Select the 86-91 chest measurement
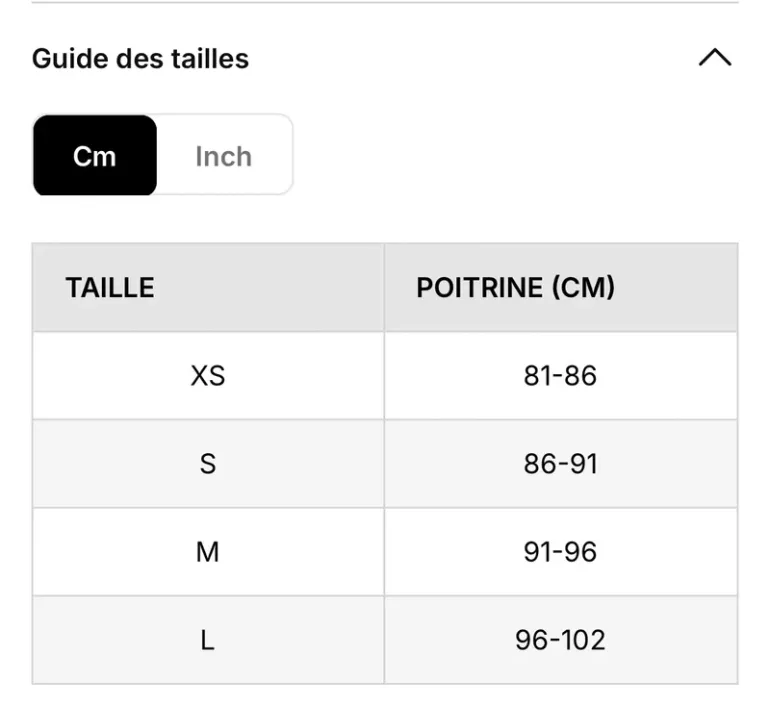Image resolution: width=770 pixels, height=706 pixels. click(x=561, y=464)
